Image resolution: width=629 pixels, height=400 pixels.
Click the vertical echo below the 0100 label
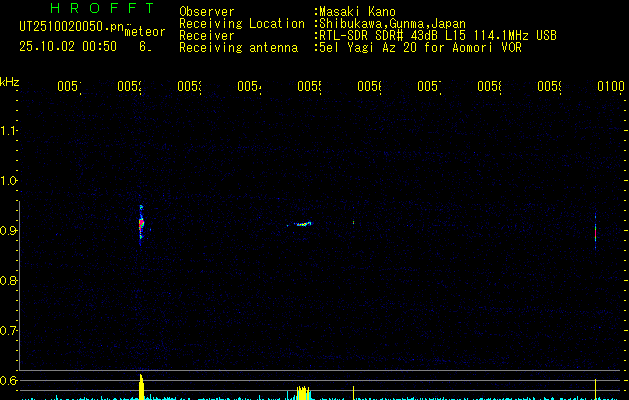pyautogui.click(x=595, y=232)
